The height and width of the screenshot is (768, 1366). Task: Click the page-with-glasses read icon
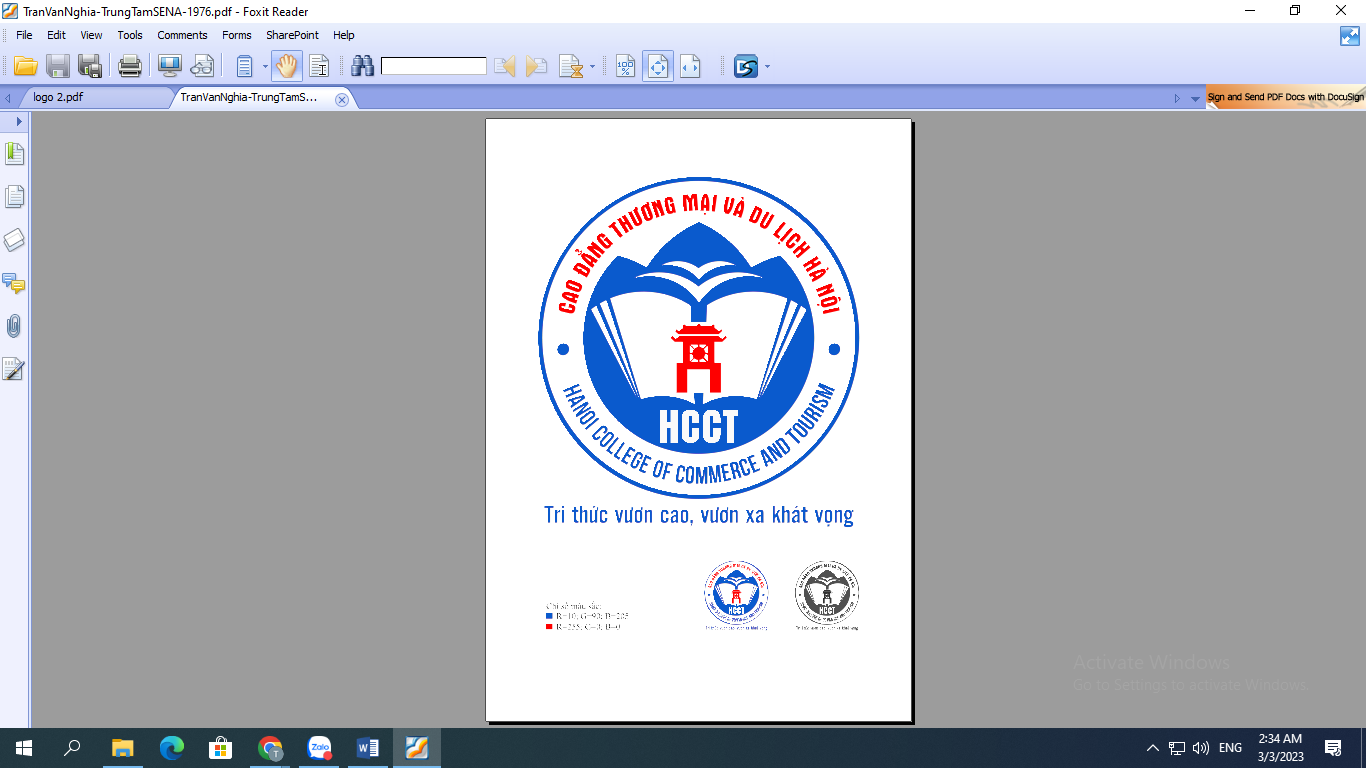(202, 67)
